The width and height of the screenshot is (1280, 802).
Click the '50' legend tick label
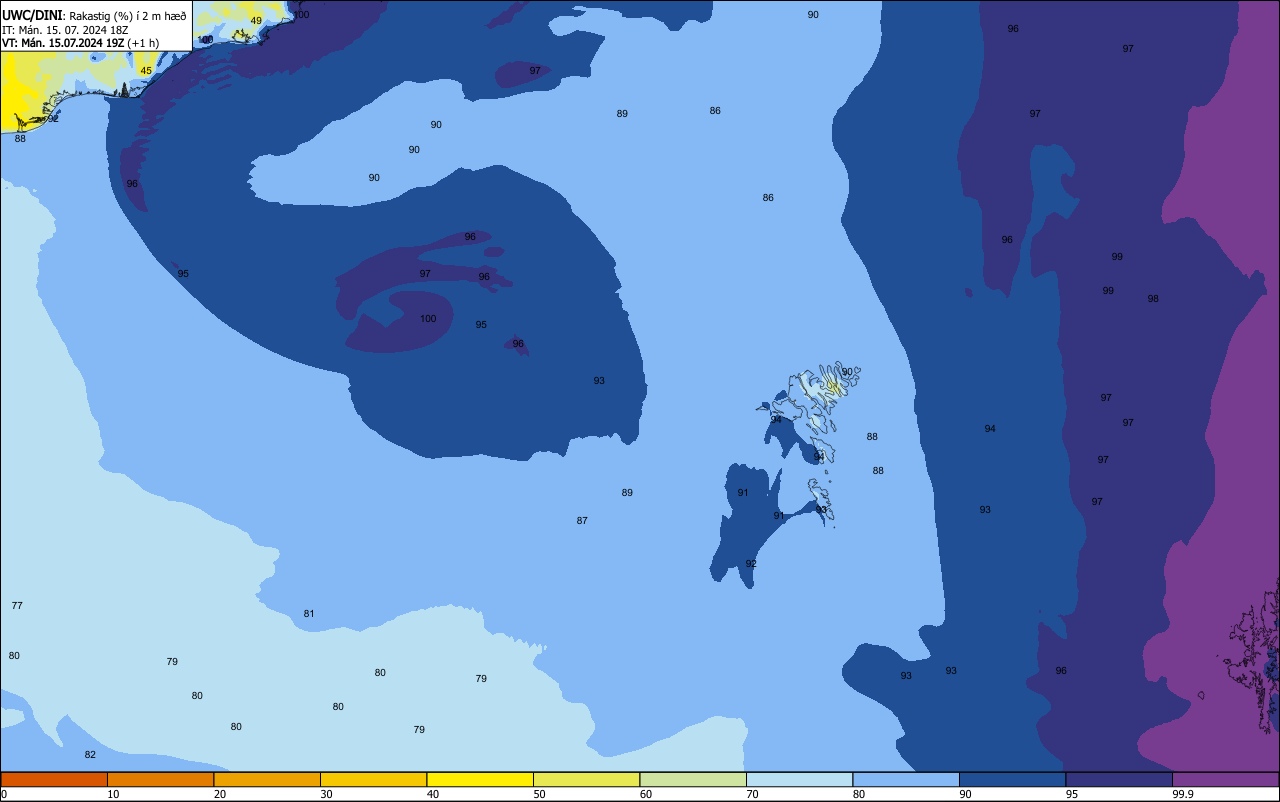point(539,794)
